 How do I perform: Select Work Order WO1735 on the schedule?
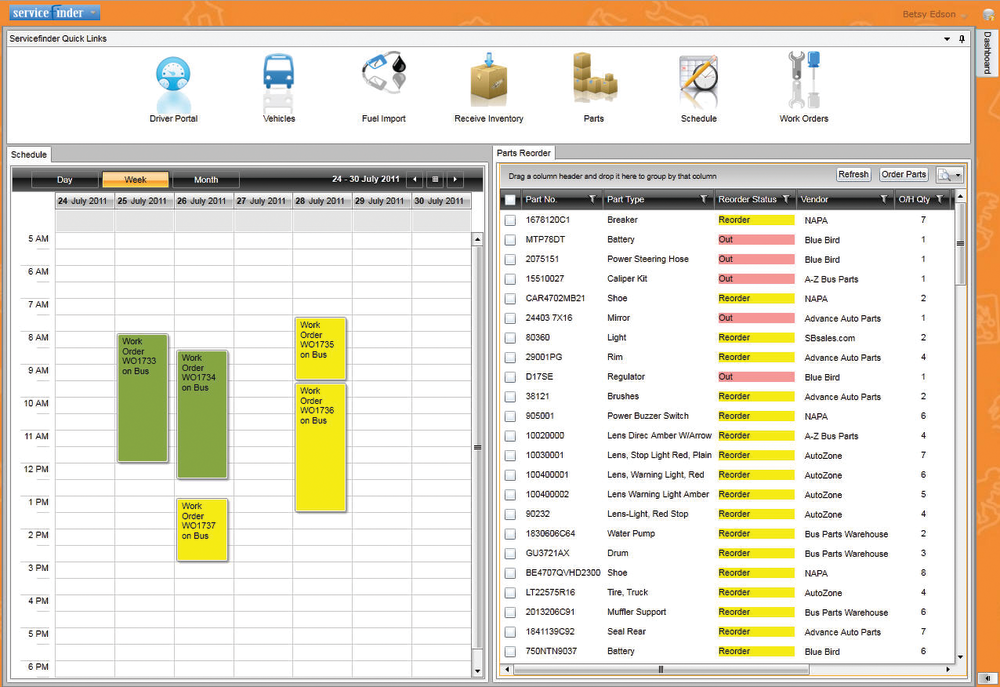(x=320, y=346)
